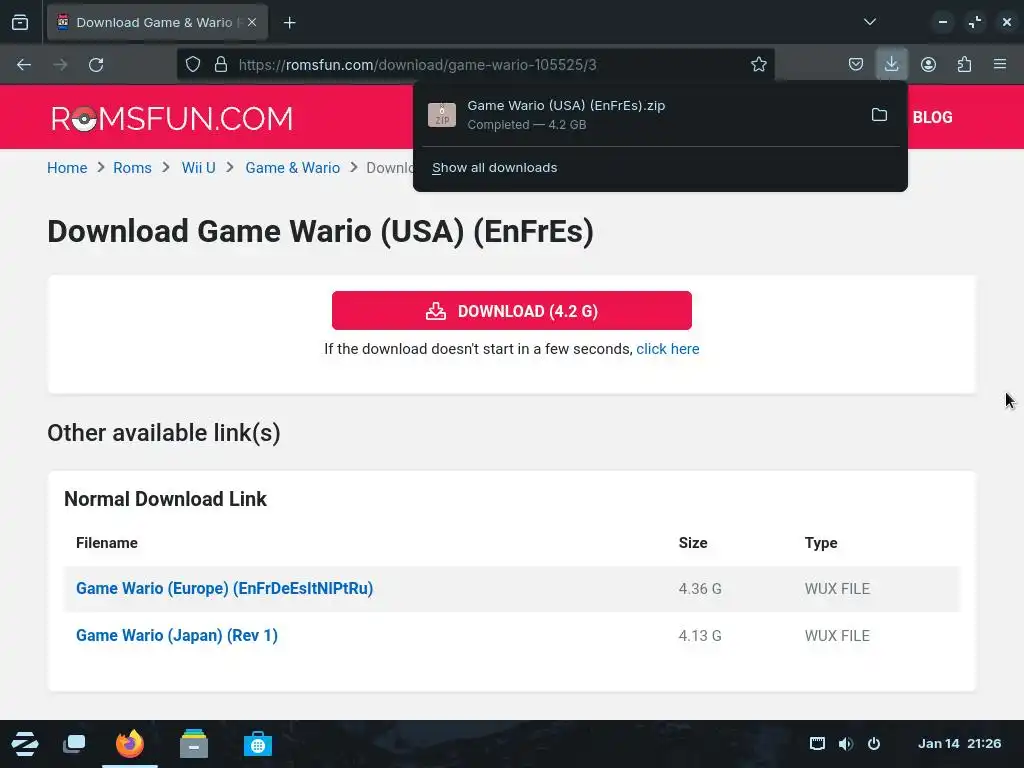This screenshot has width=1024, height=768.
Task: Show downloaded file in containing folder
Action: click(x=879, y=115)
